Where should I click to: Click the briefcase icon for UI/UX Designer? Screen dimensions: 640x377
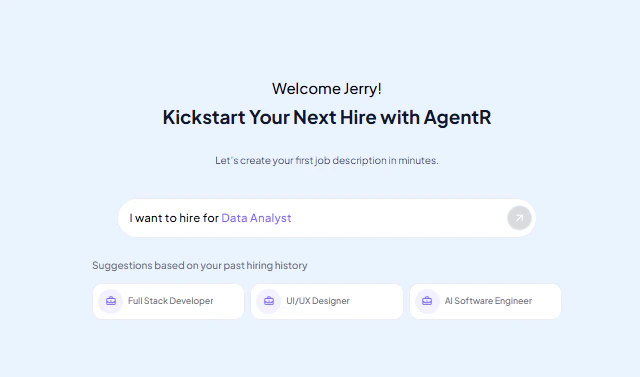(269, 301)
